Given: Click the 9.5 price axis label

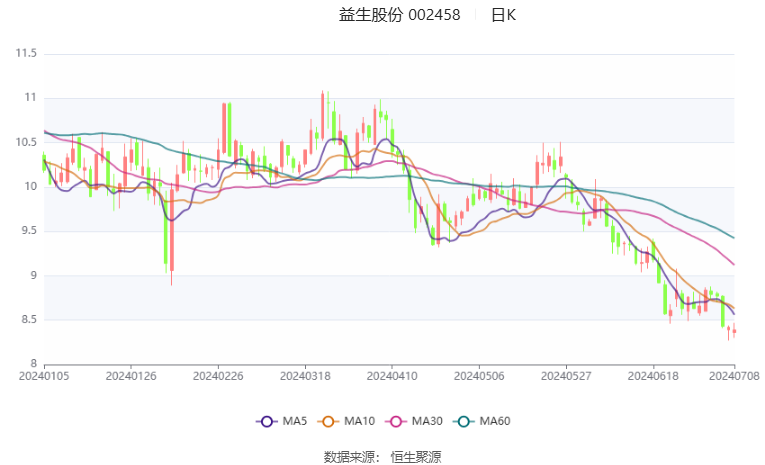Looking at the screenshot, I should (x=29, y=230).
